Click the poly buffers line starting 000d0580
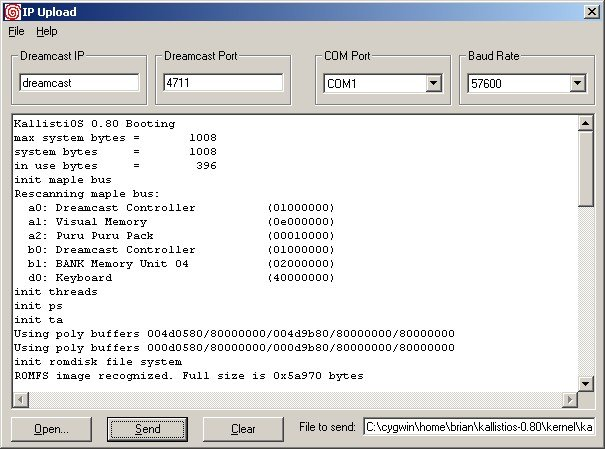The image size is (605, 449). (x=234, y=348)
